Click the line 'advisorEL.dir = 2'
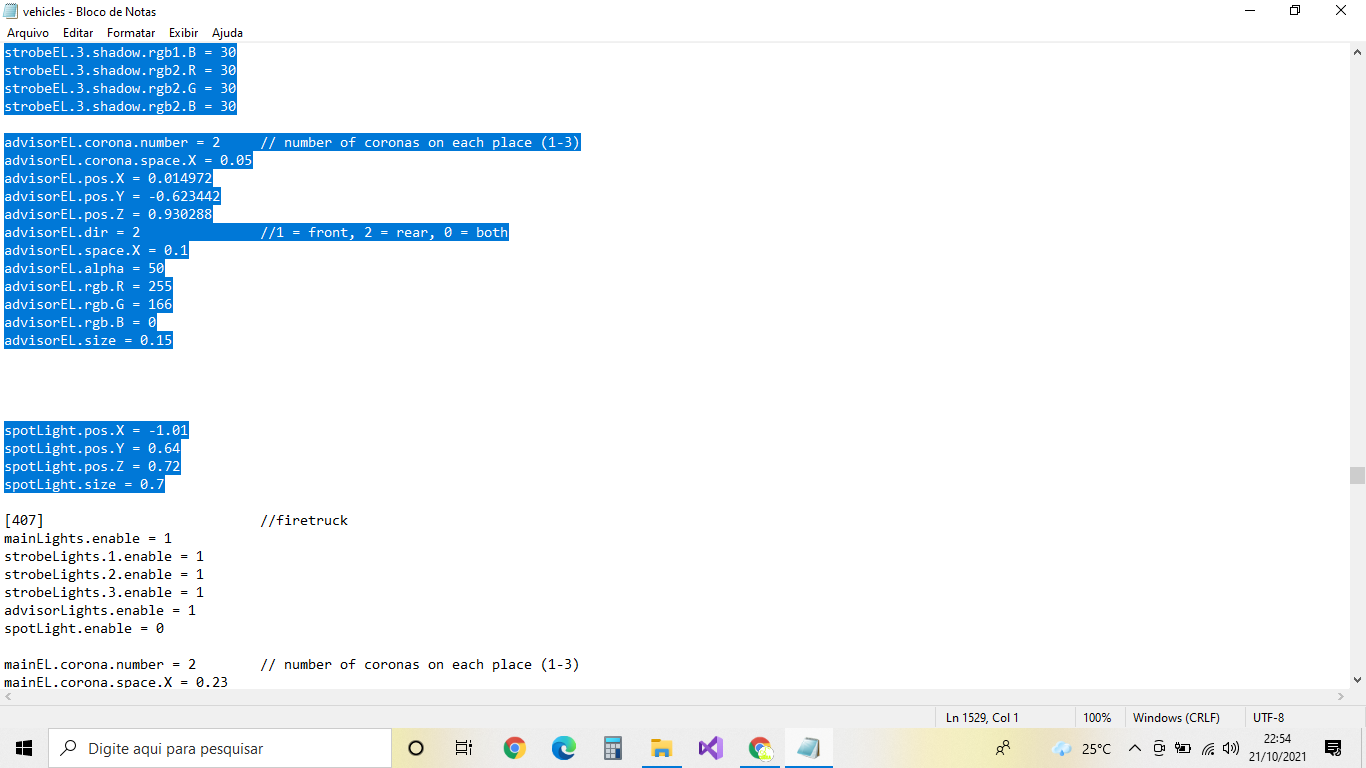The image size is (1366, 768). (x=72, y=232)
